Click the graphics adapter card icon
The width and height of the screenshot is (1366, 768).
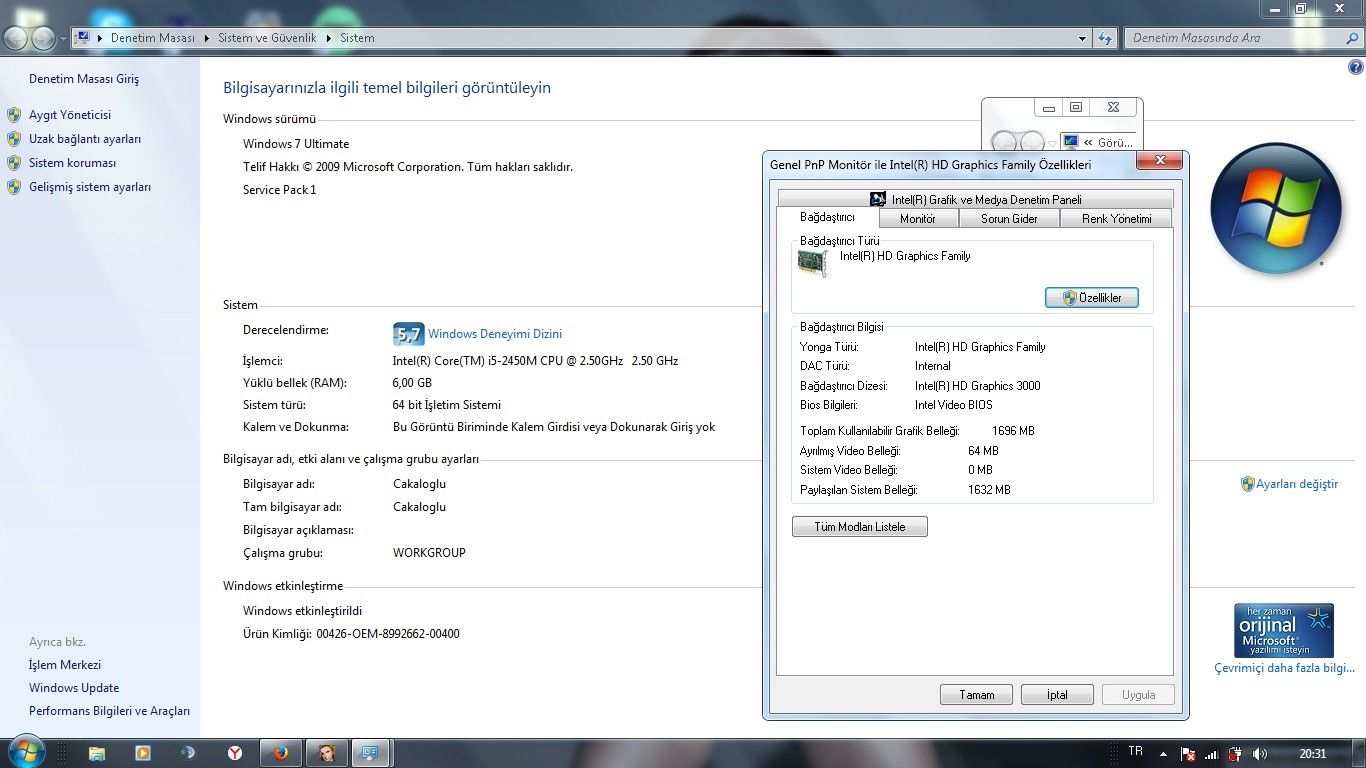(812, 262)
